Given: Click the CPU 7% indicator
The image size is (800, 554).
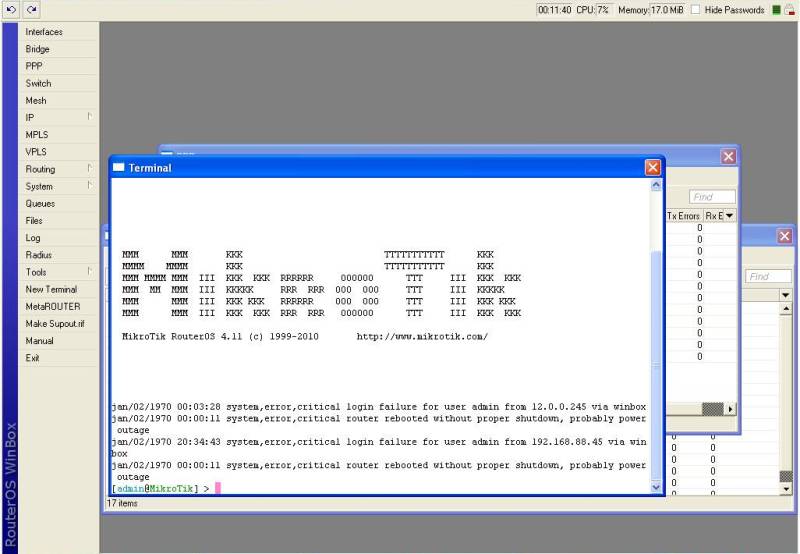Looking at the screenshot, I should coord(593,10).
